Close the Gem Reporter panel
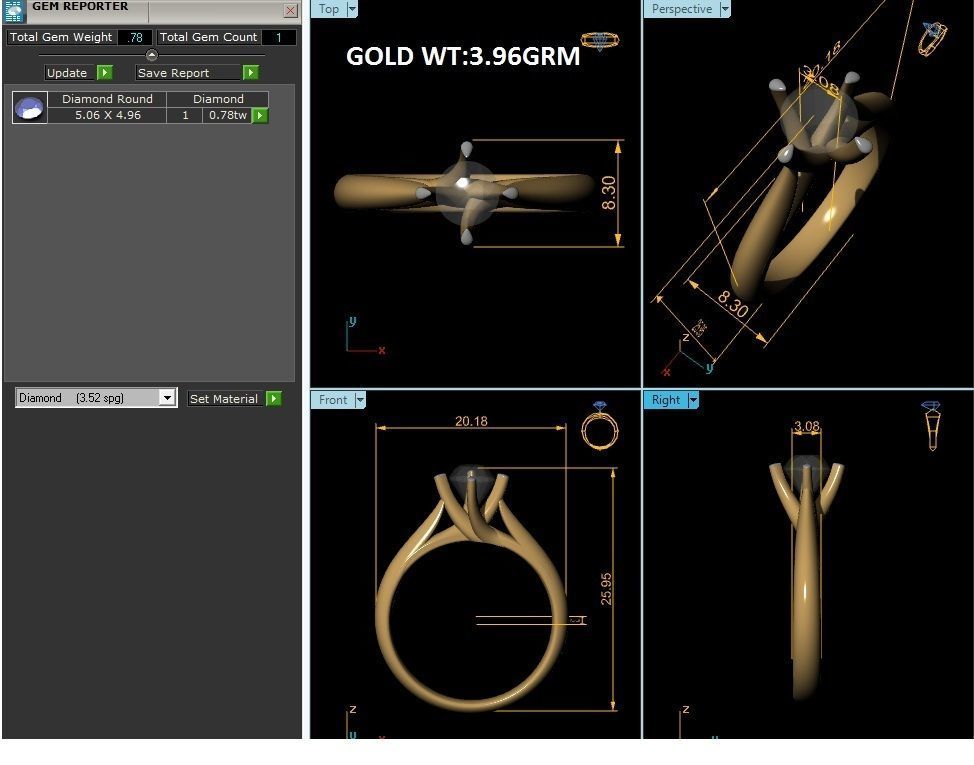The width and height of the screenshot is (974, 765). [291, 10]
